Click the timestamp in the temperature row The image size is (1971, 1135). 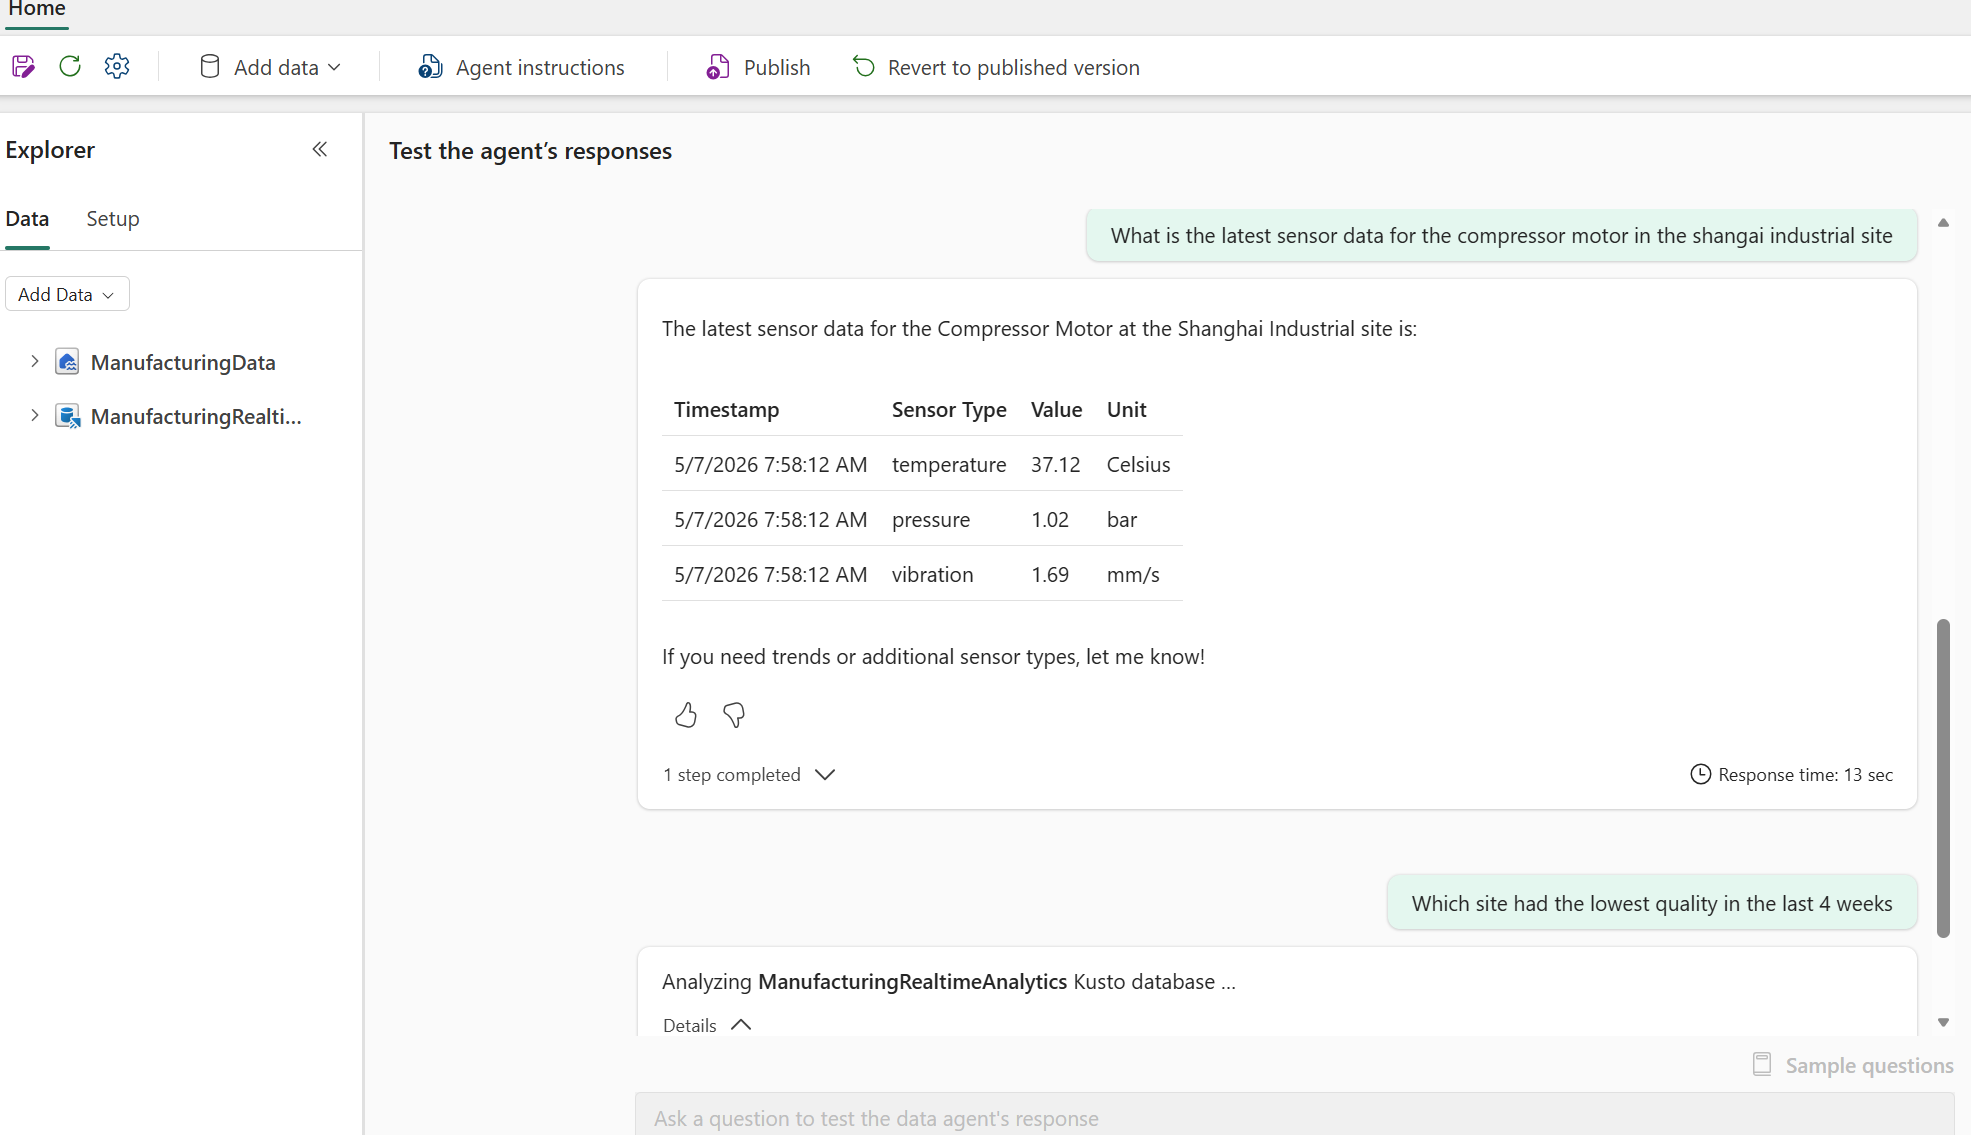point(770,464)
